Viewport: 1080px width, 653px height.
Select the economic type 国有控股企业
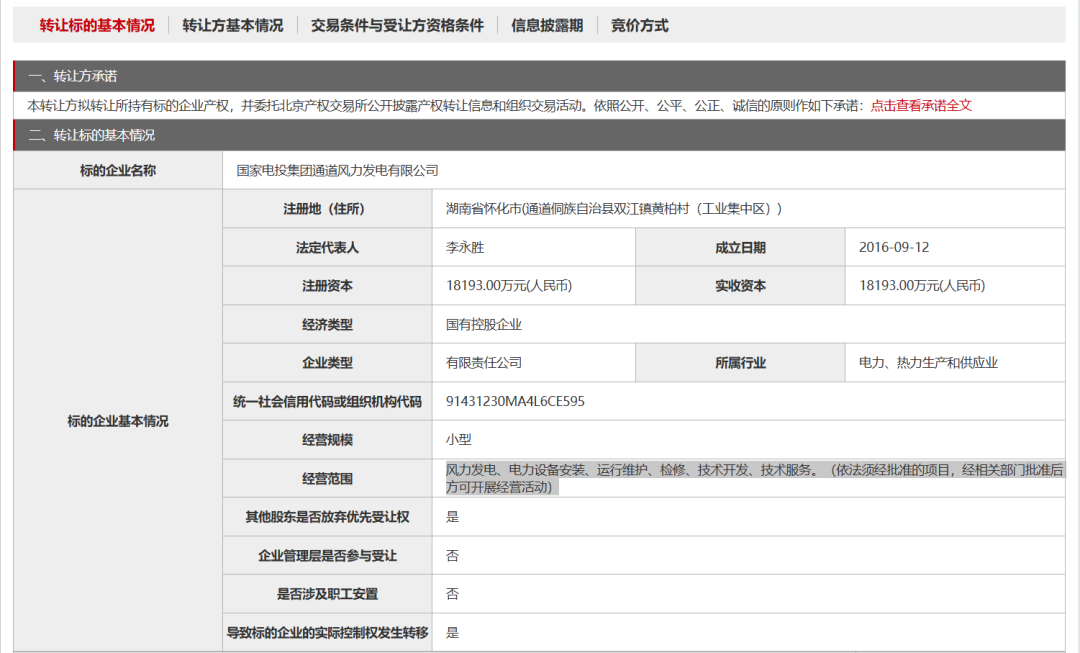(x=484, y=324)
